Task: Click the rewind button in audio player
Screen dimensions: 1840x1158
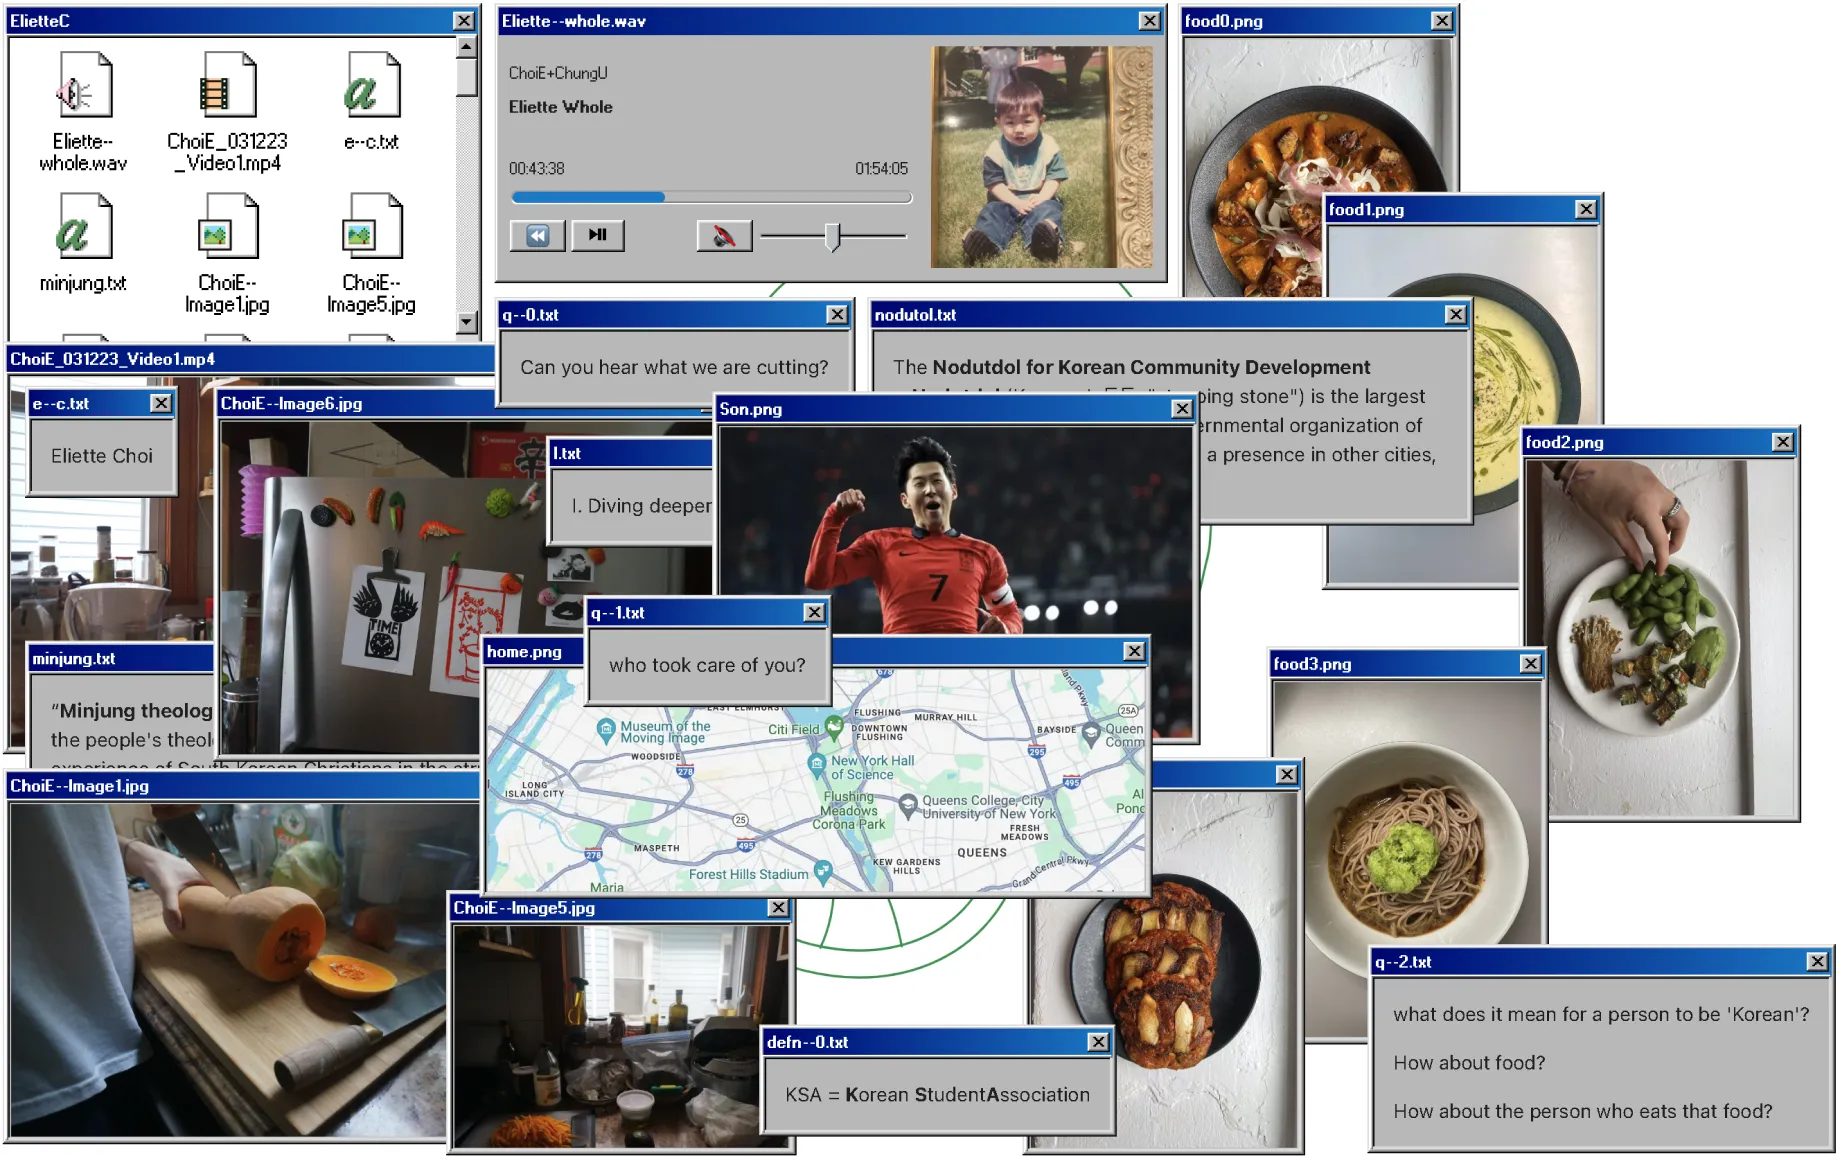Action: (x=538, y=236)
